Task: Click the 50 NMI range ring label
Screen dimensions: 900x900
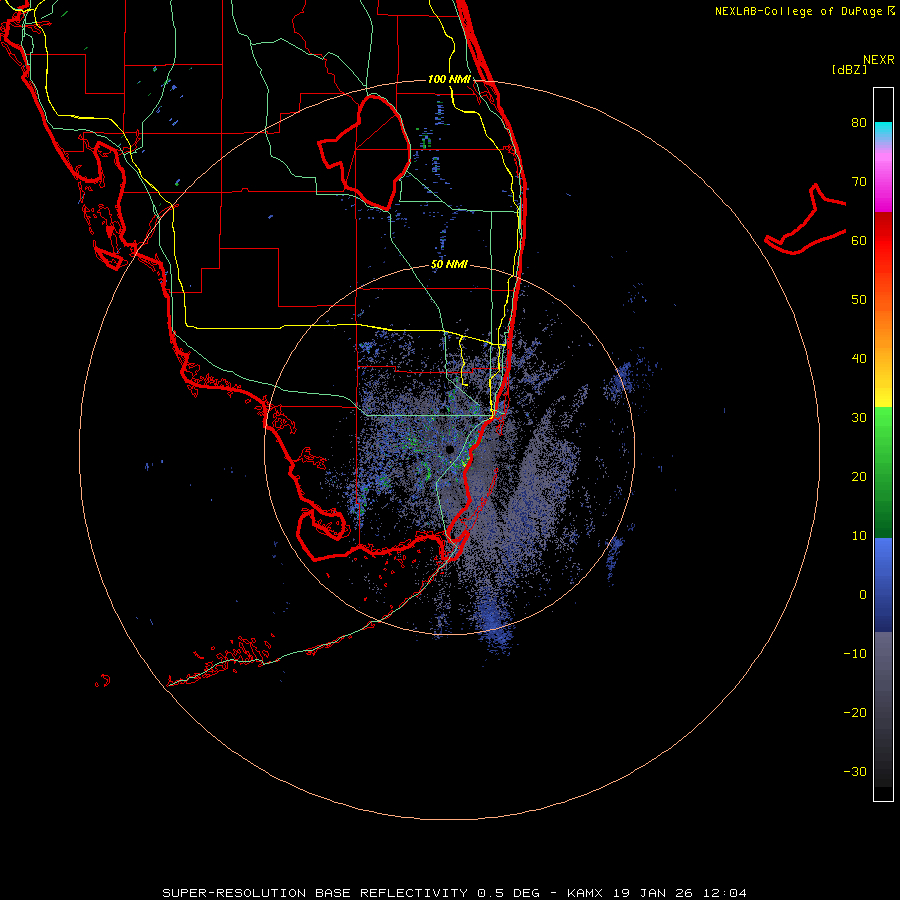Action: (449, 265)
